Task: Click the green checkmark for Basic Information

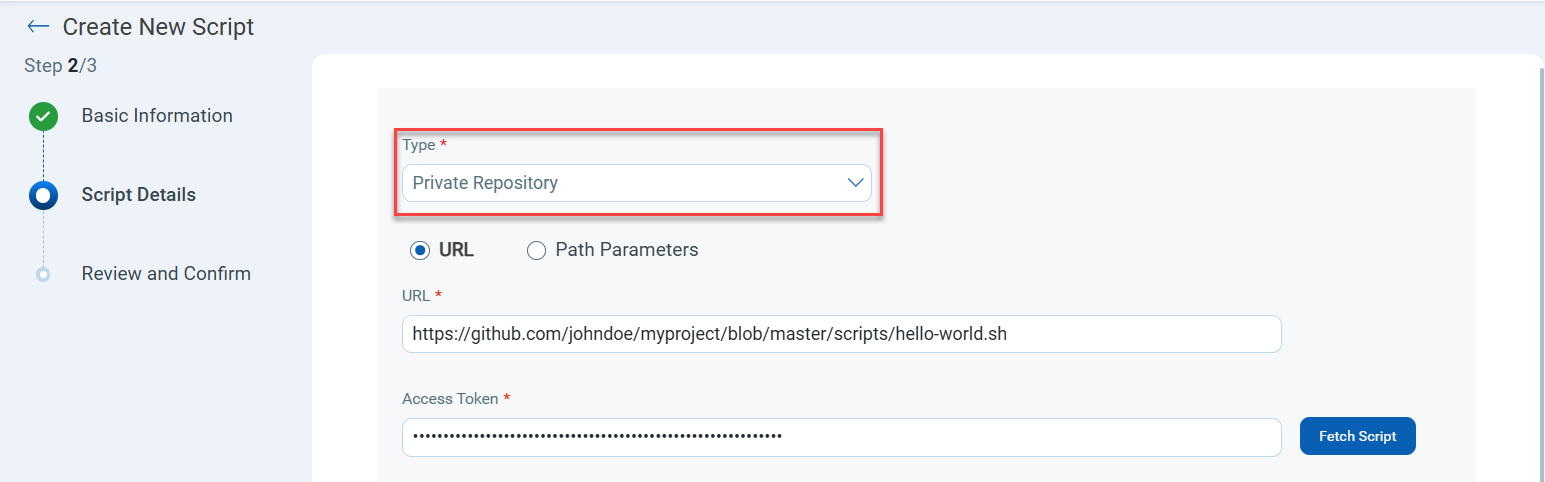Action: coord(43,117)
